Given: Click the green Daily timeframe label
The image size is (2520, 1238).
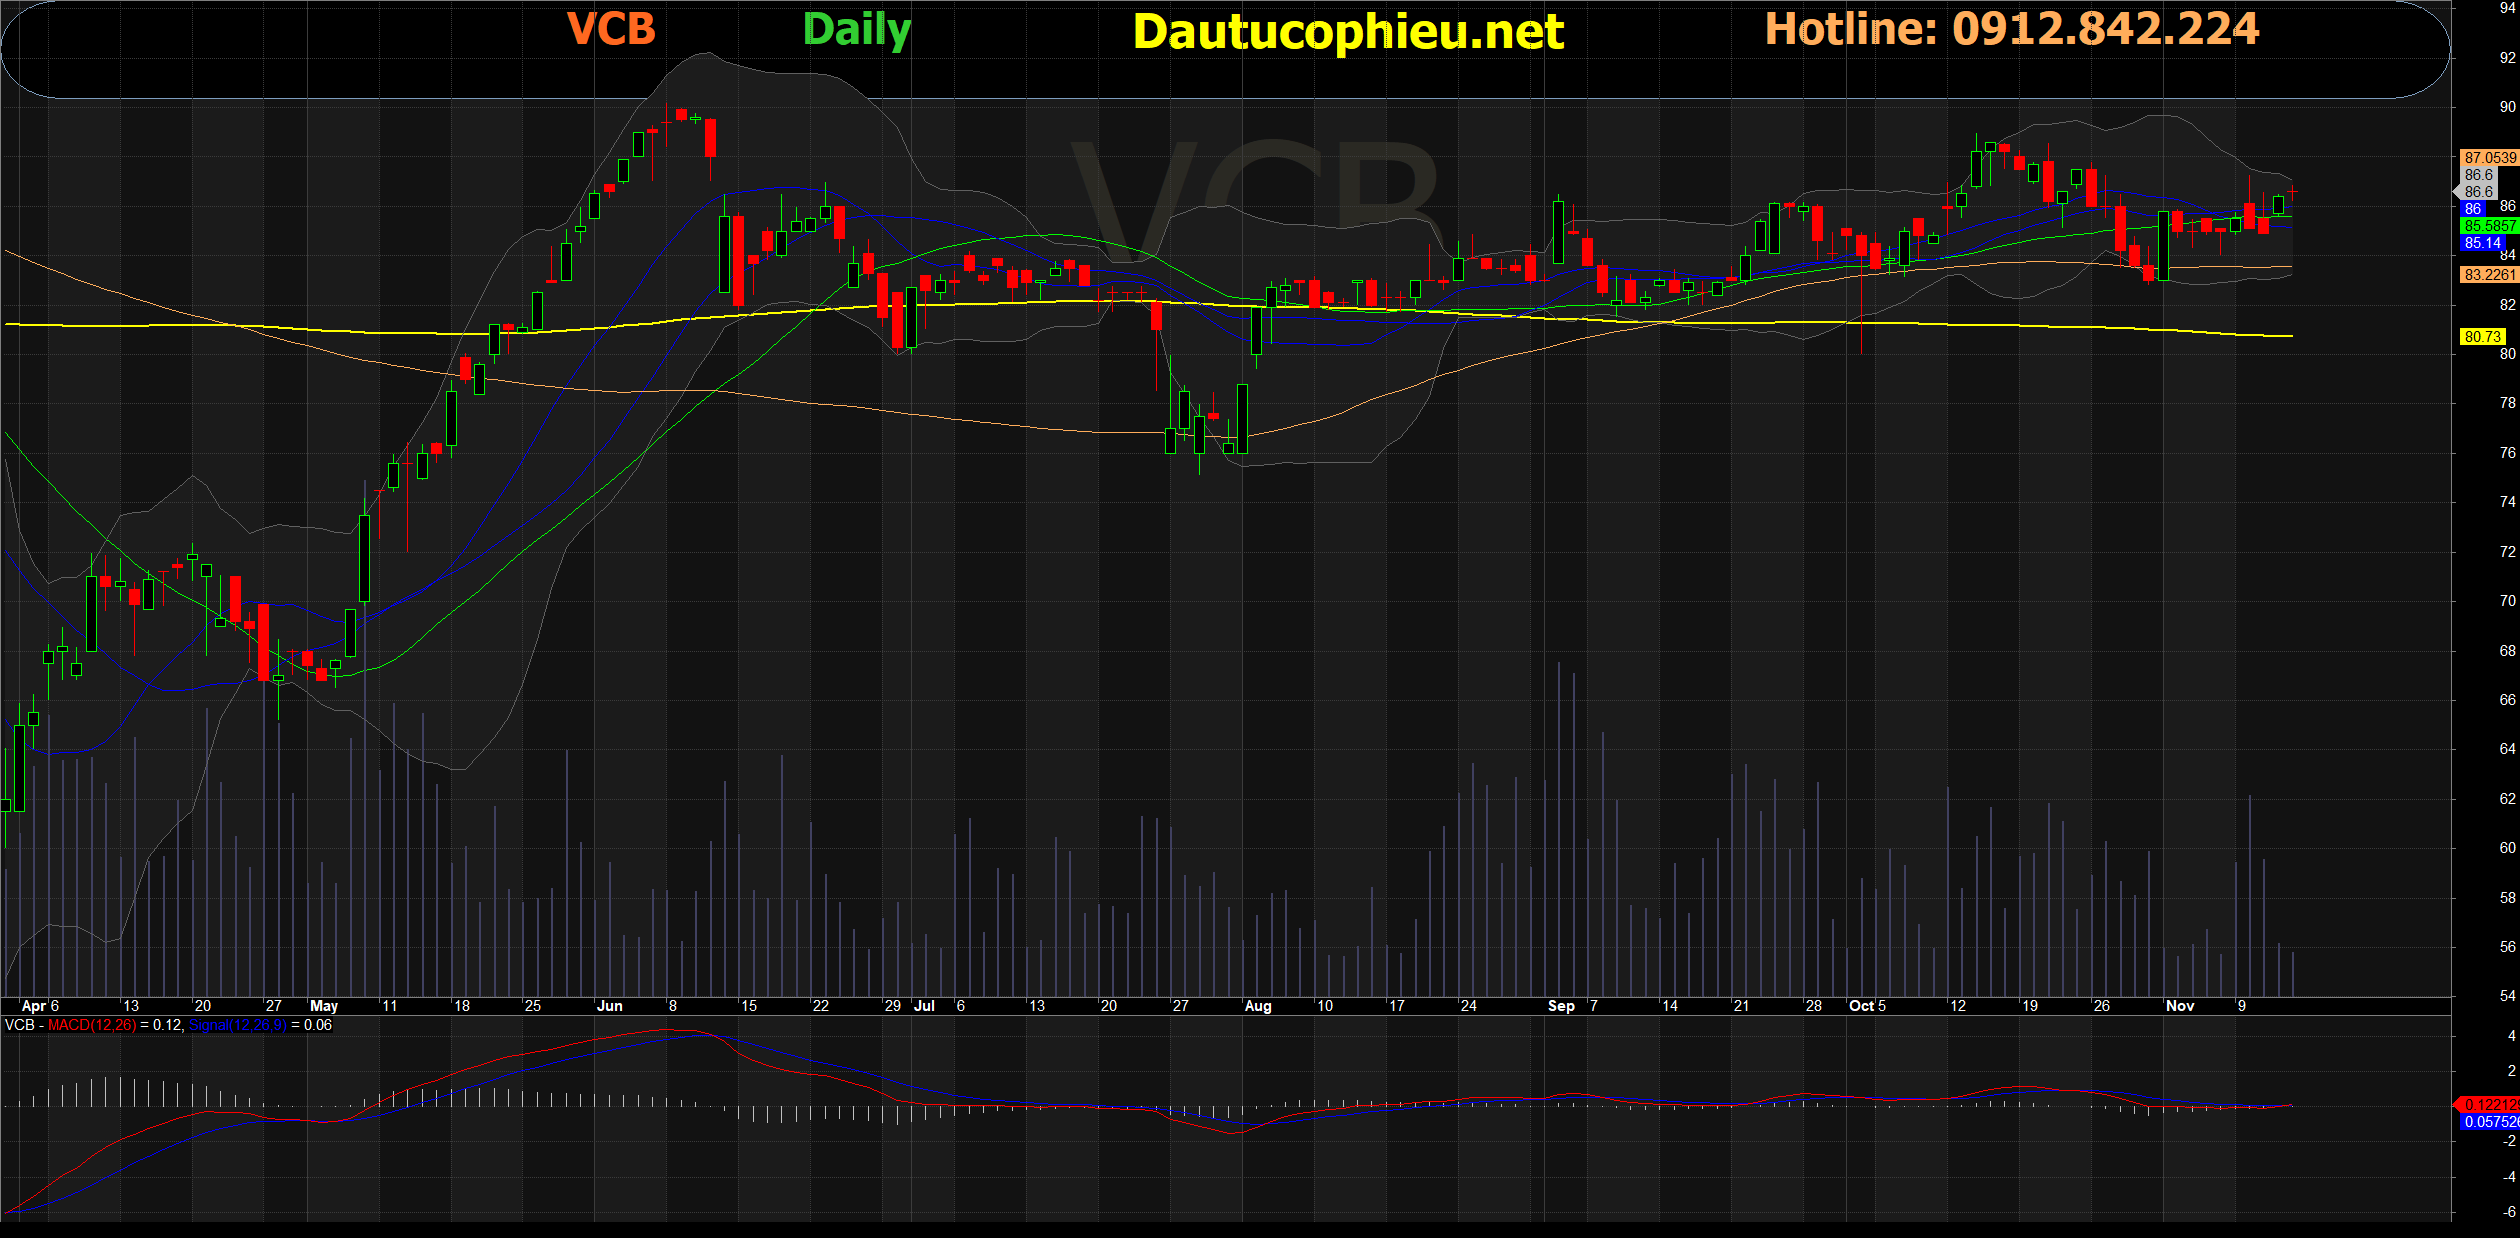Looking at the screenshot, I should pyautogui.click(x=857, y=30).
